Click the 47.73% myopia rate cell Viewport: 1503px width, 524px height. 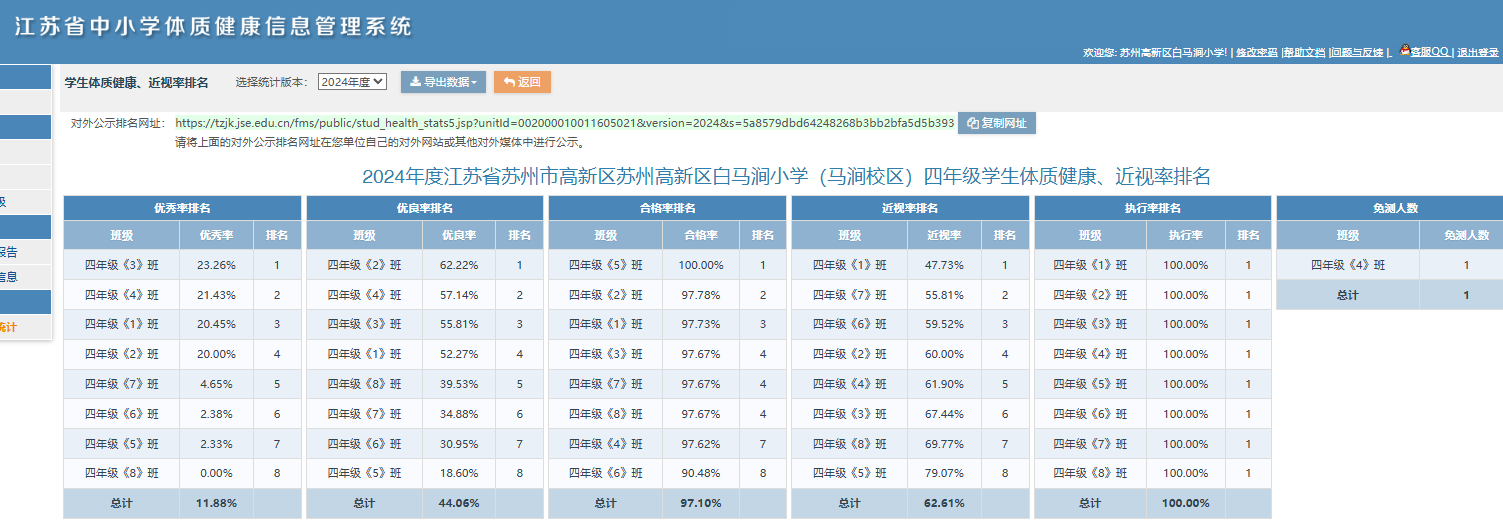943,265
